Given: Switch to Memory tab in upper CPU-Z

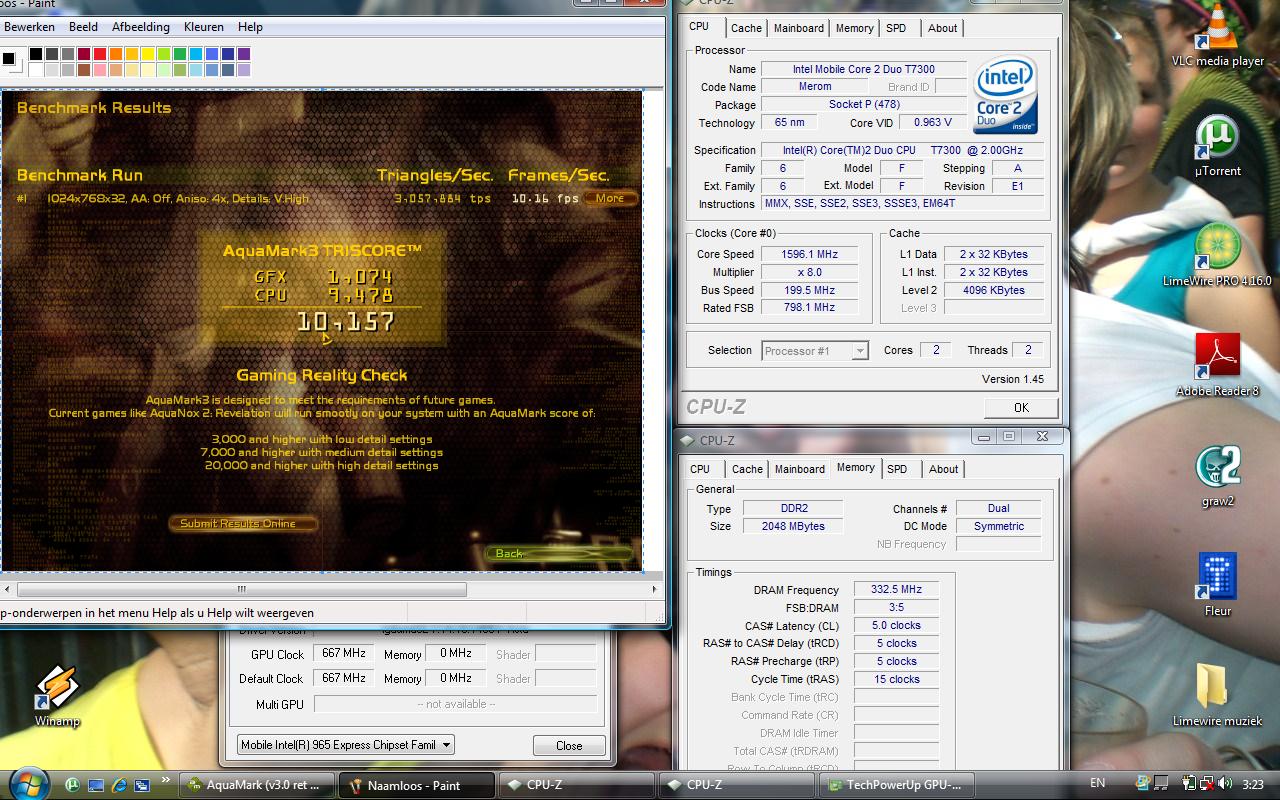Looking at the screenshot, I should click(855, 28).
